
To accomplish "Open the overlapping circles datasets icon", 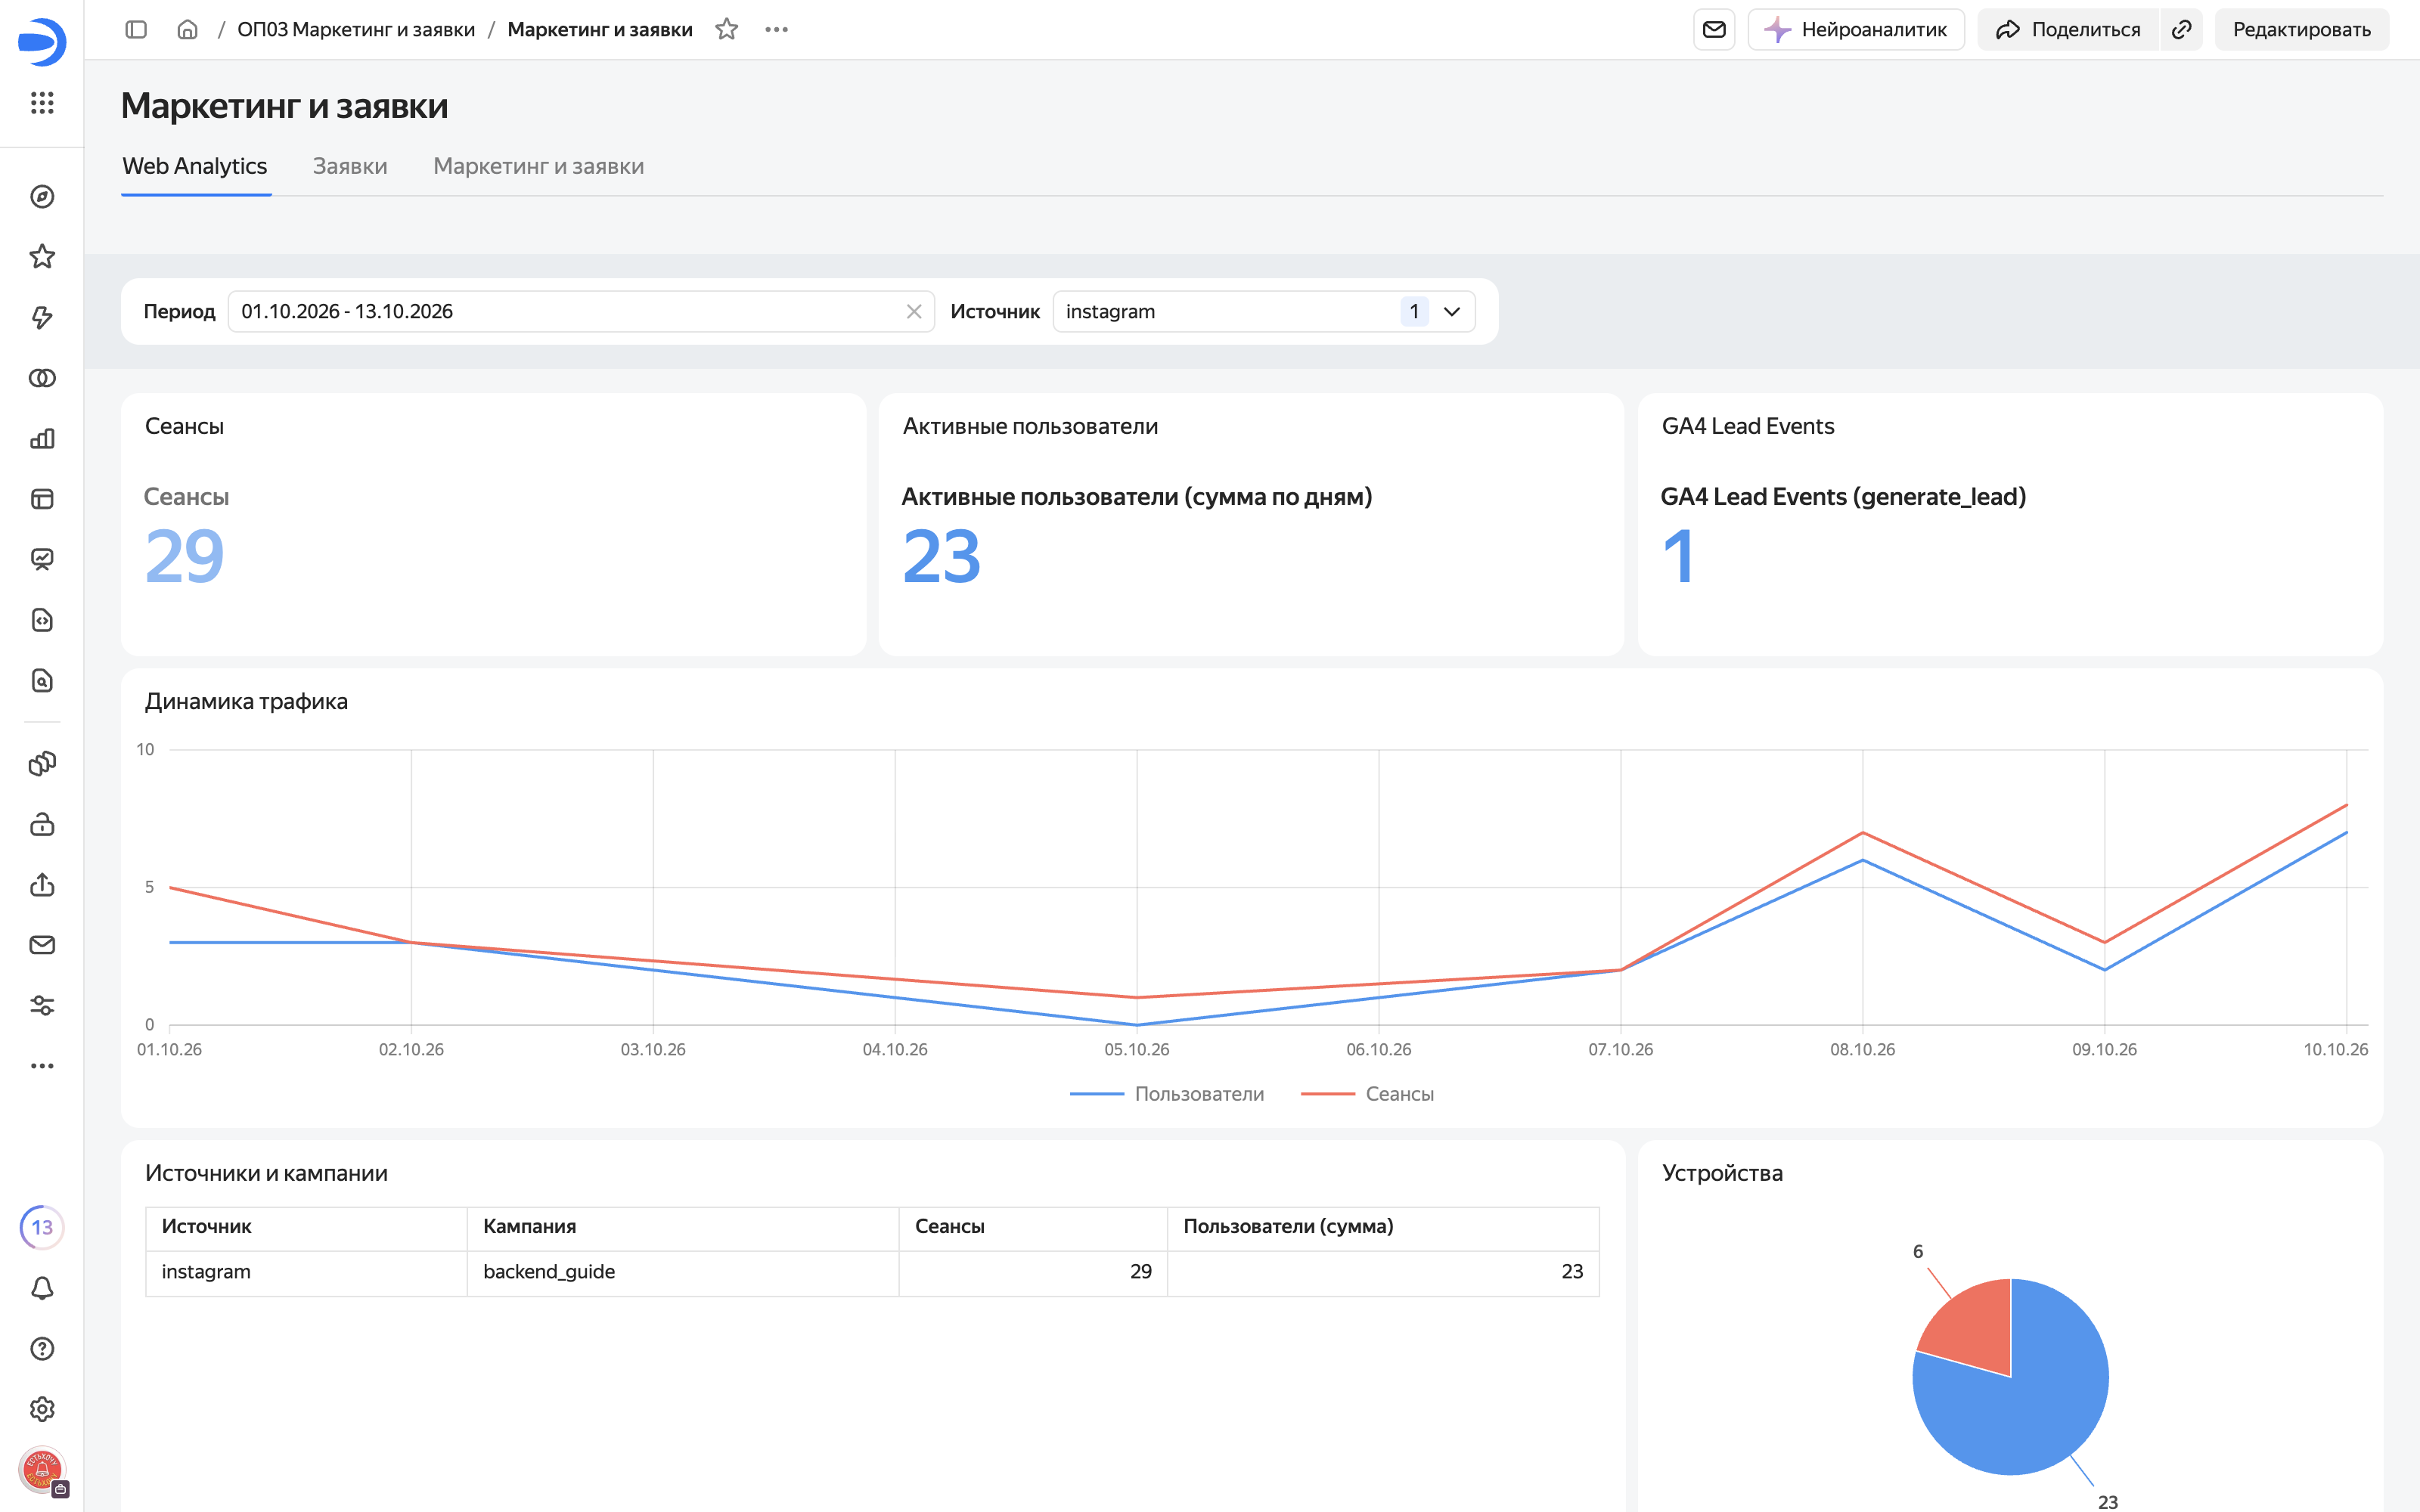I will coord(42,378).
